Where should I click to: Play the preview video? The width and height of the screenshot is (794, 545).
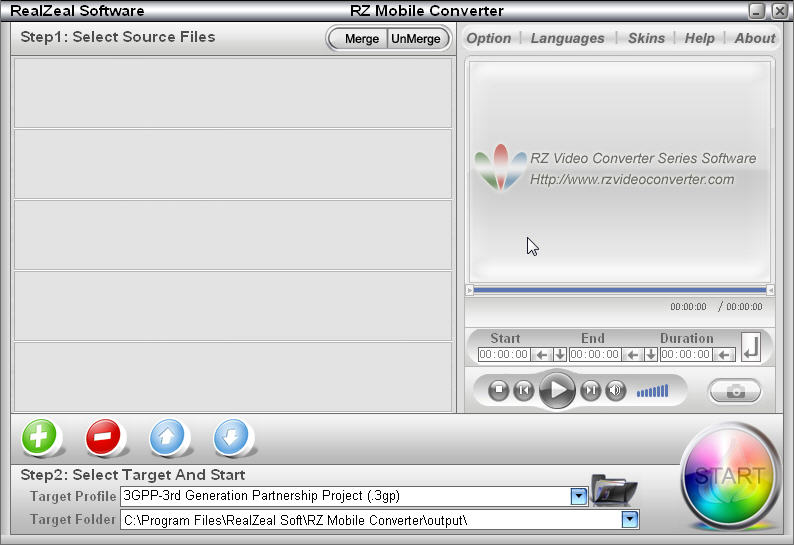[x=557, y=390]
